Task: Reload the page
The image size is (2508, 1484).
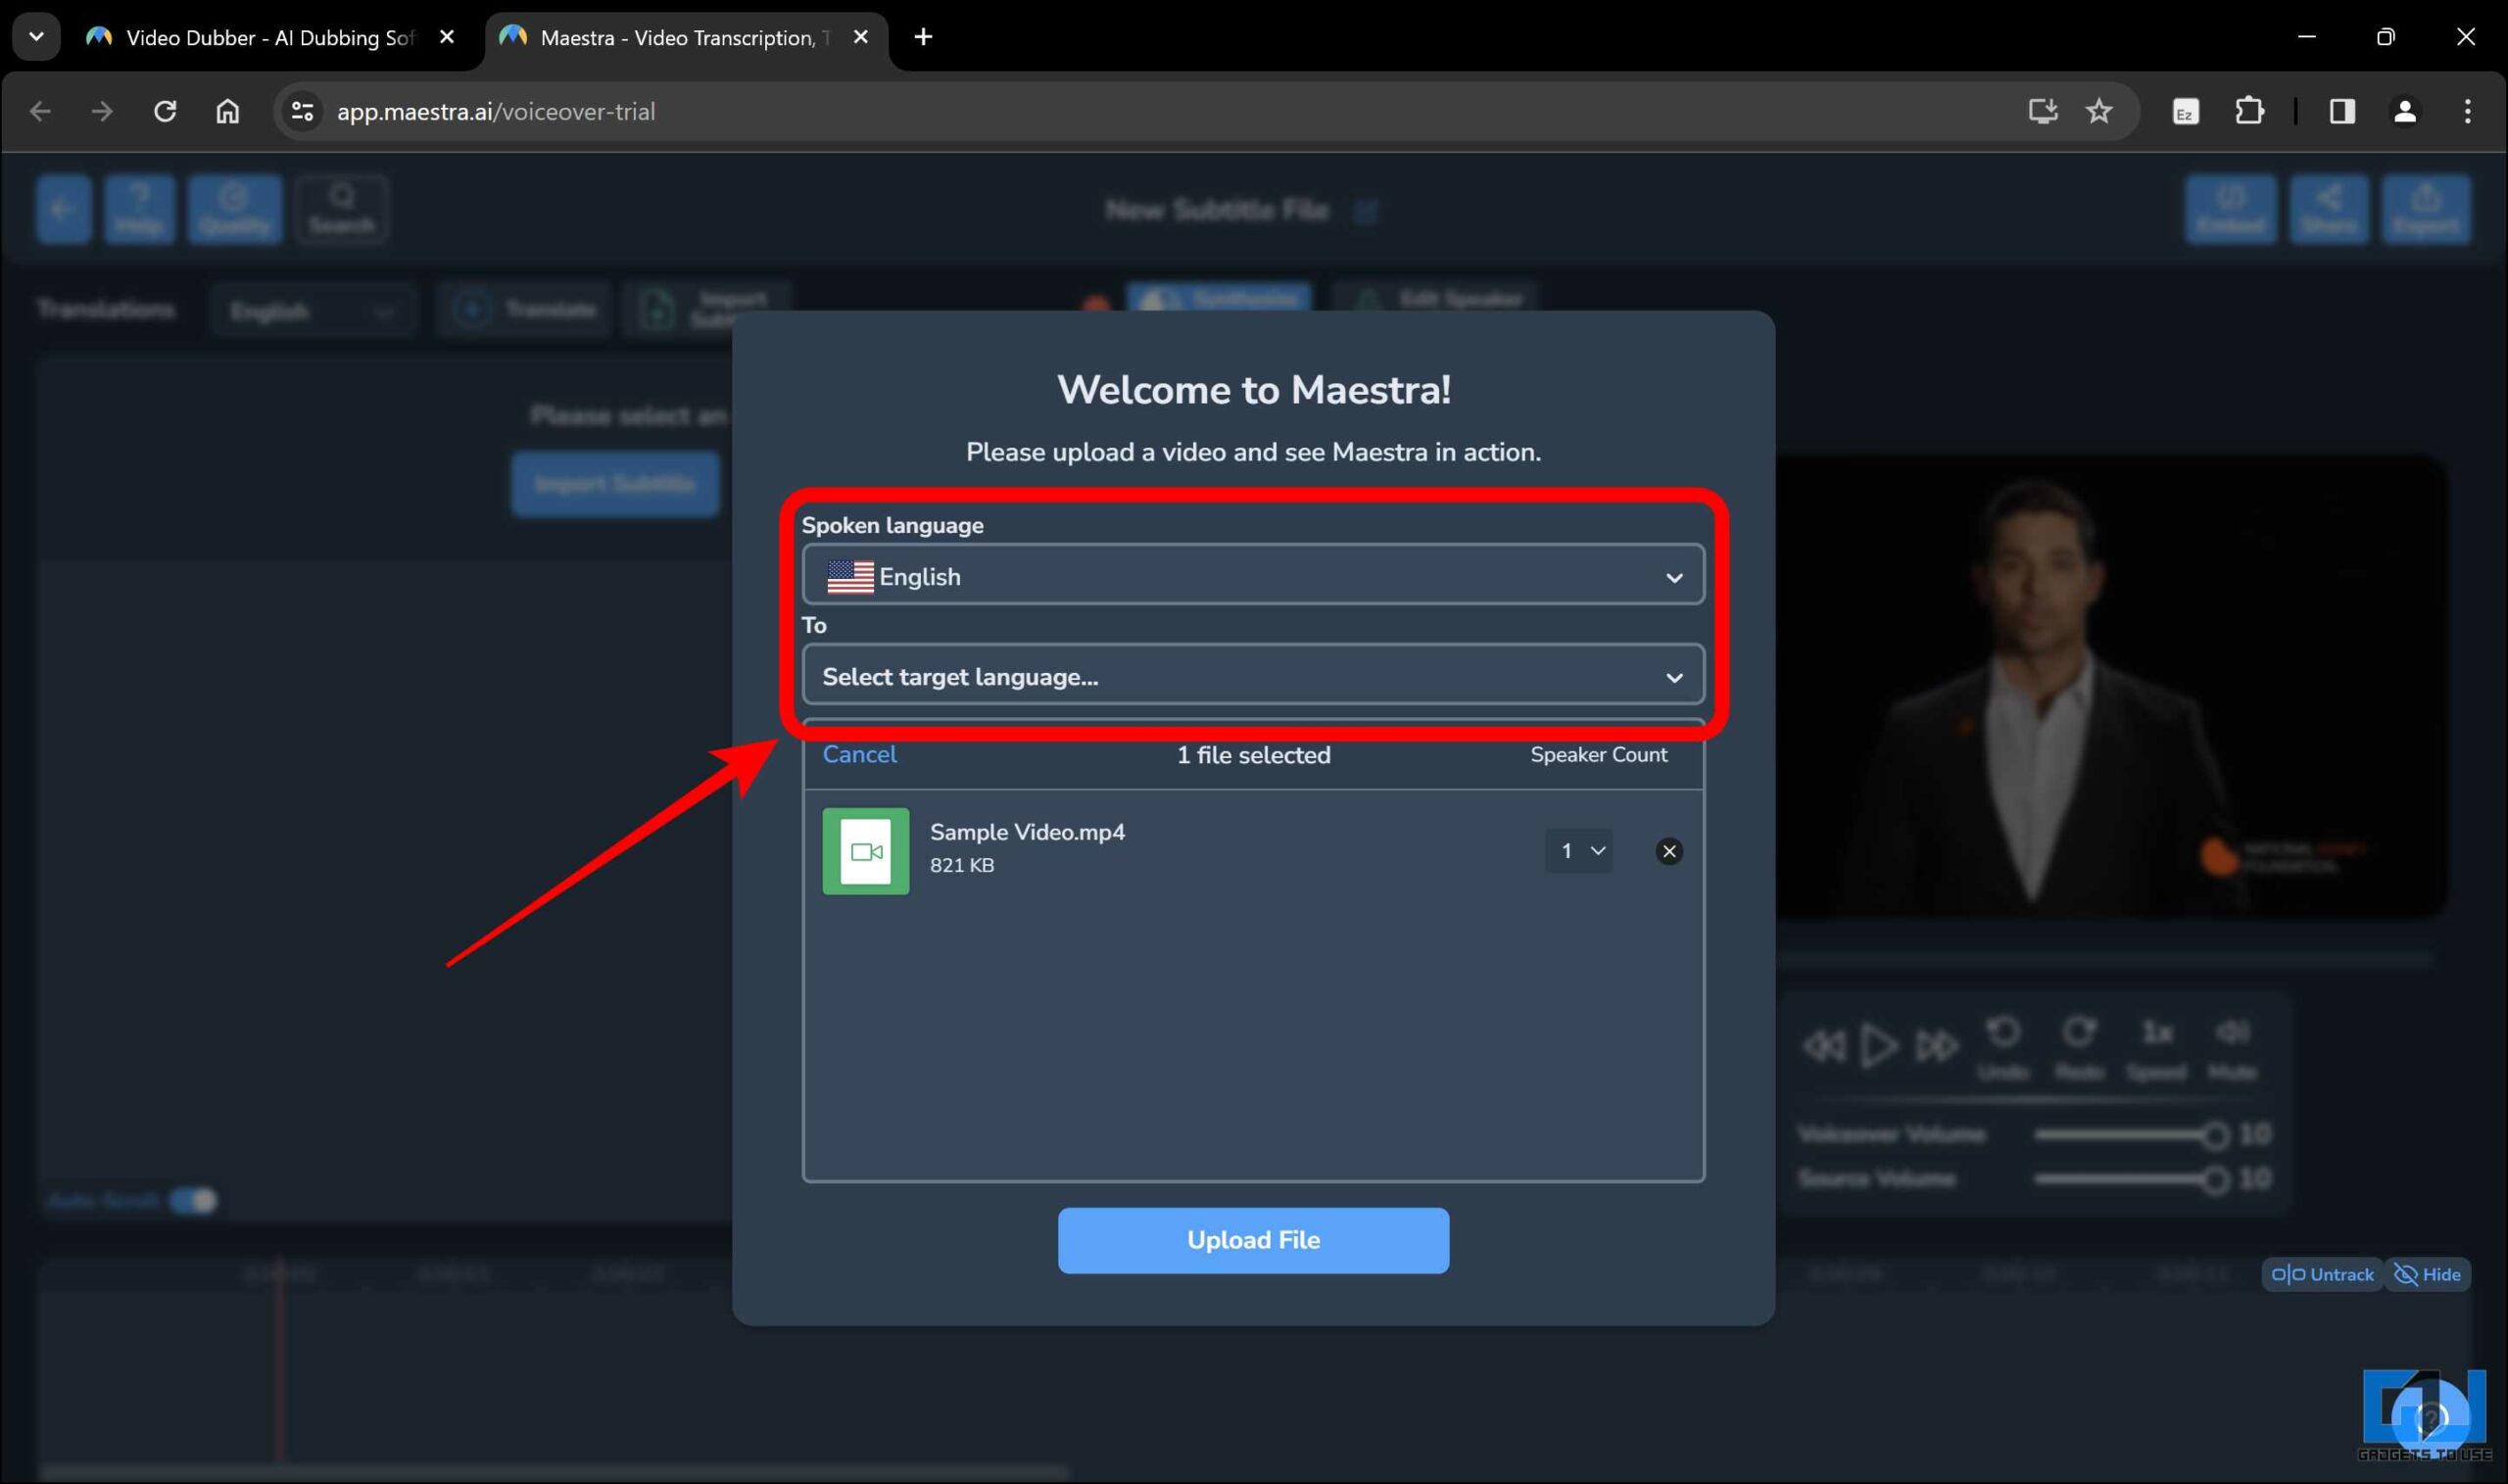Action: click(x=165, y=111)
